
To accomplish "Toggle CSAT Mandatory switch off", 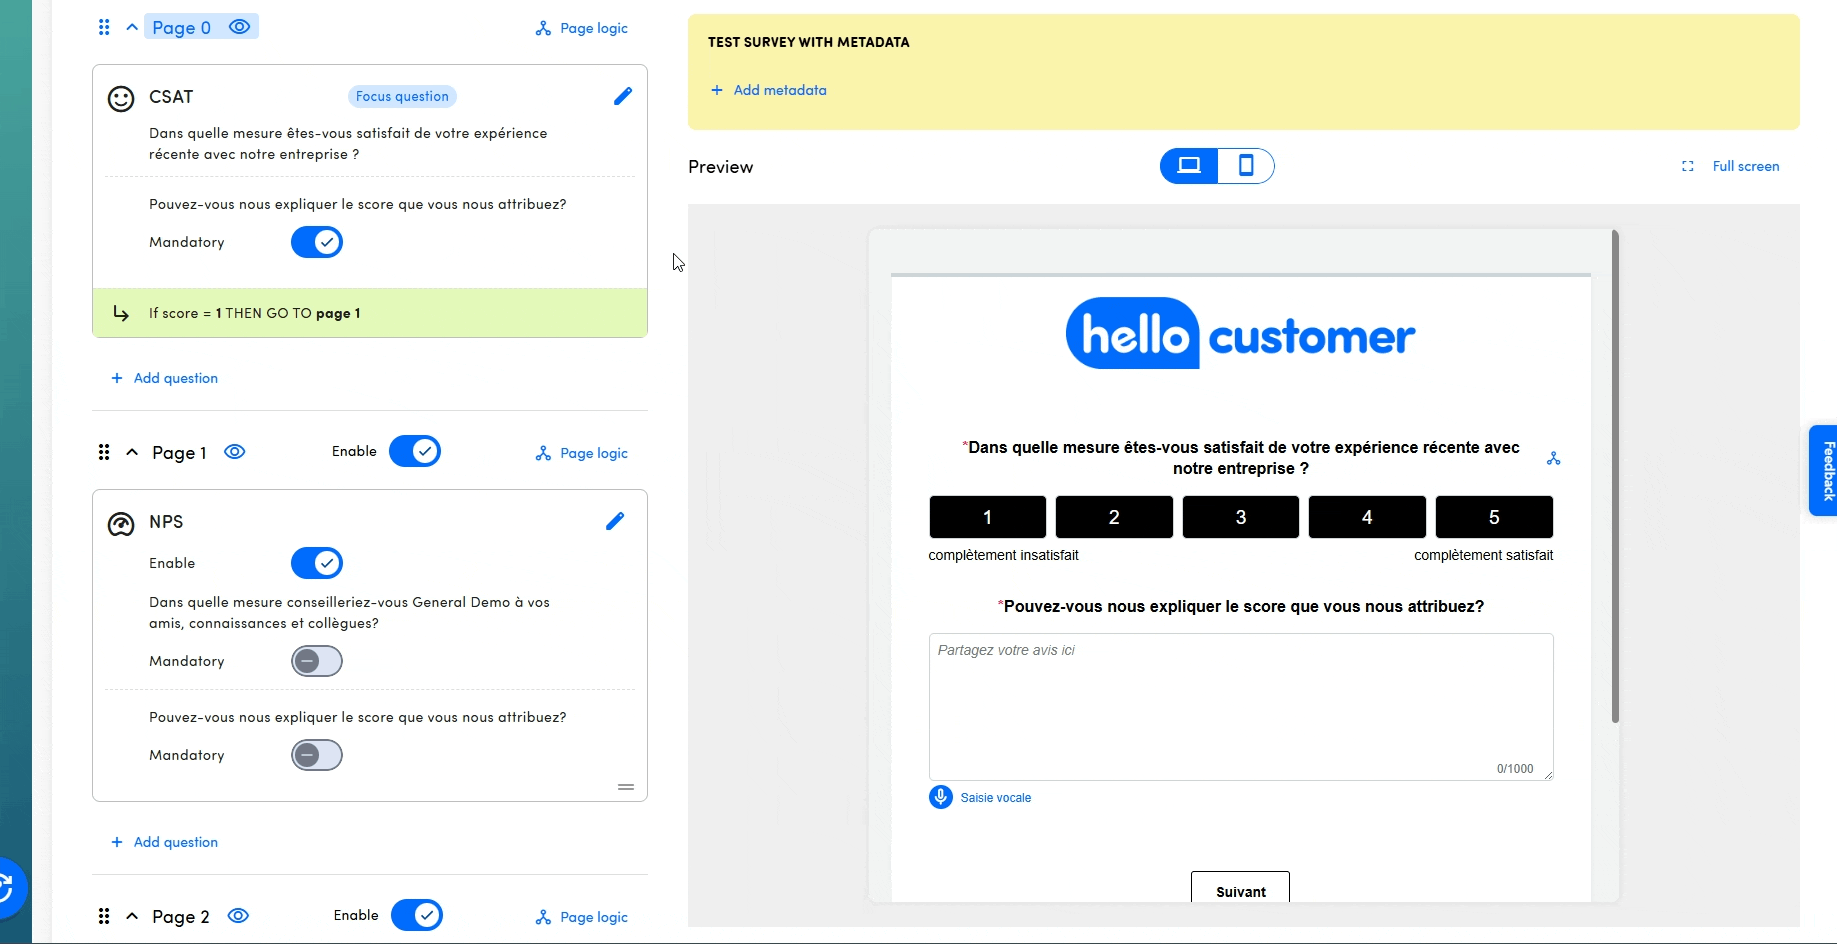I will tap(317, 242).
